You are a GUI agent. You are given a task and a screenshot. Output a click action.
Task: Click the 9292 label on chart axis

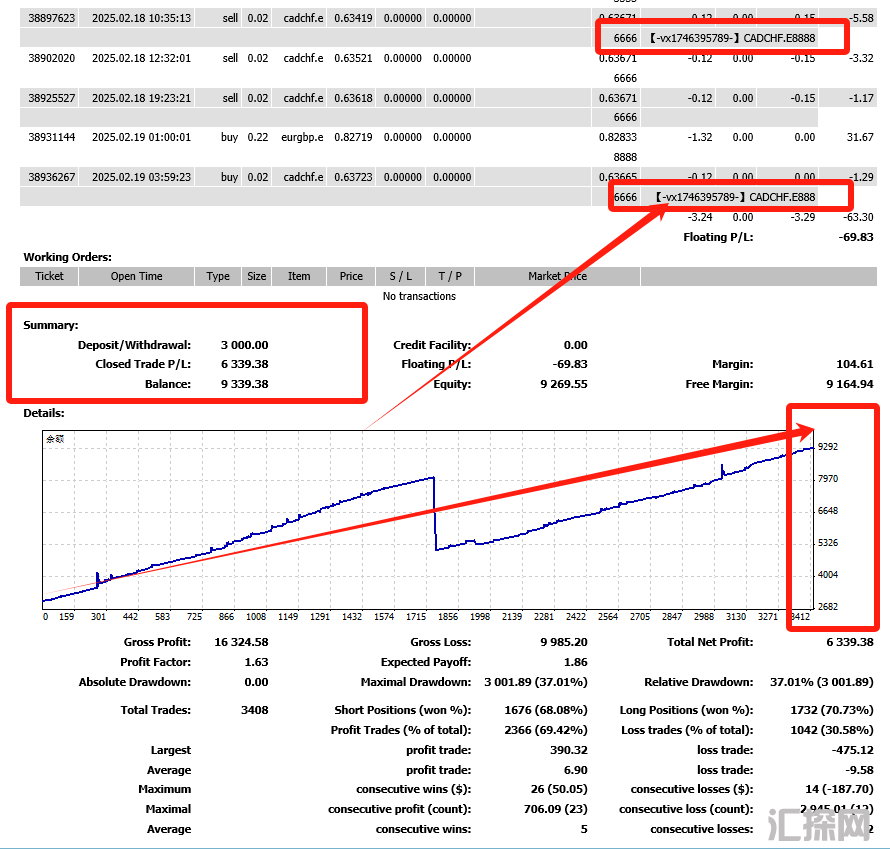coord(827,447)
